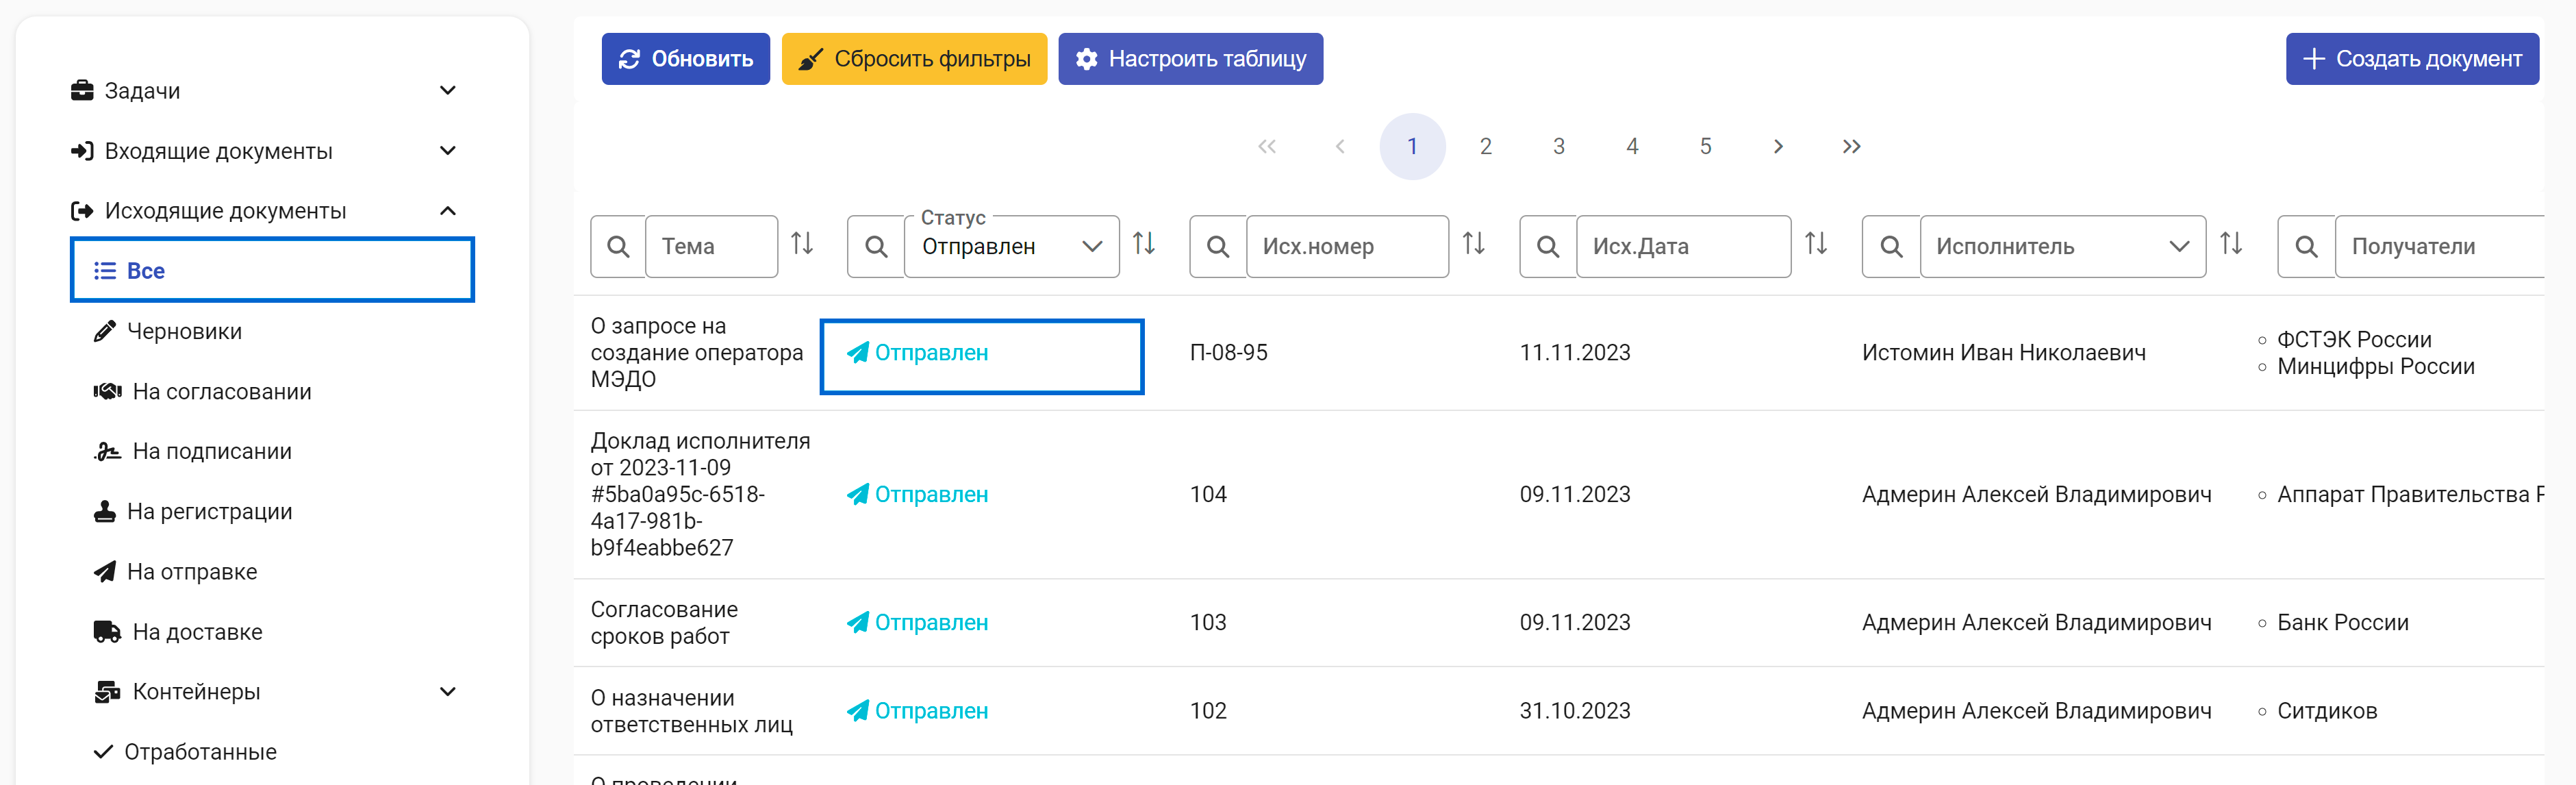2576x785 pixels.
Task: Click search icon of the Исх.Дата filter
Action: (x=1548, y=246)
